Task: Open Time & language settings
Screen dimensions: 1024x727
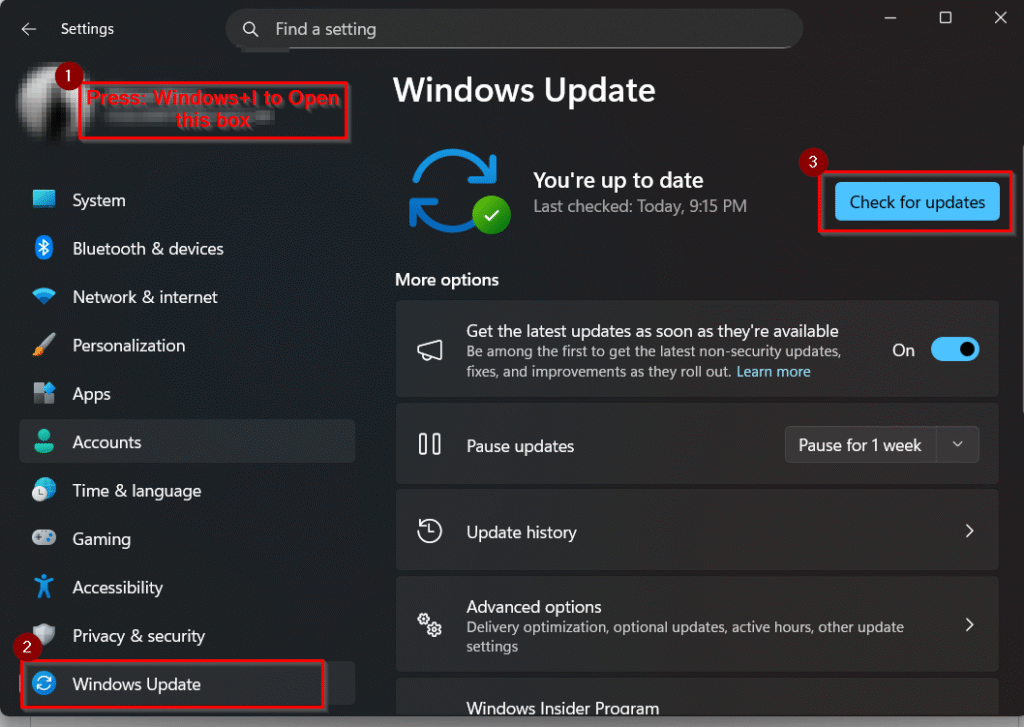Action: coord(187,490)
